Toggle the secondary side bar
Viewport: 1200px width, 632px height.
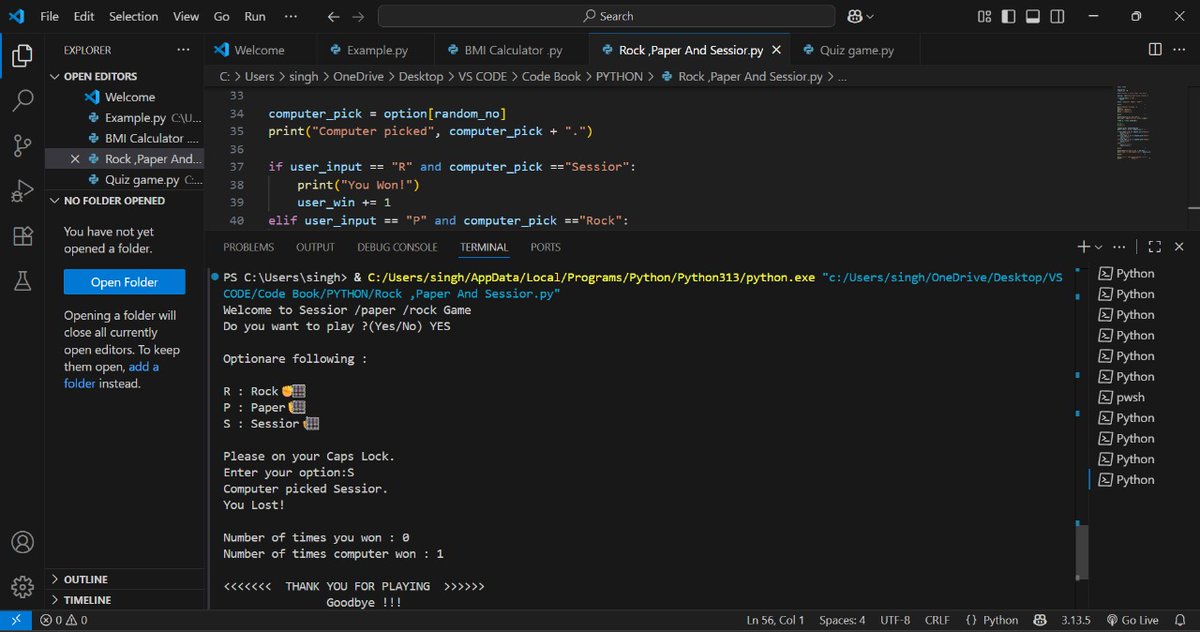coord(1057,16)
